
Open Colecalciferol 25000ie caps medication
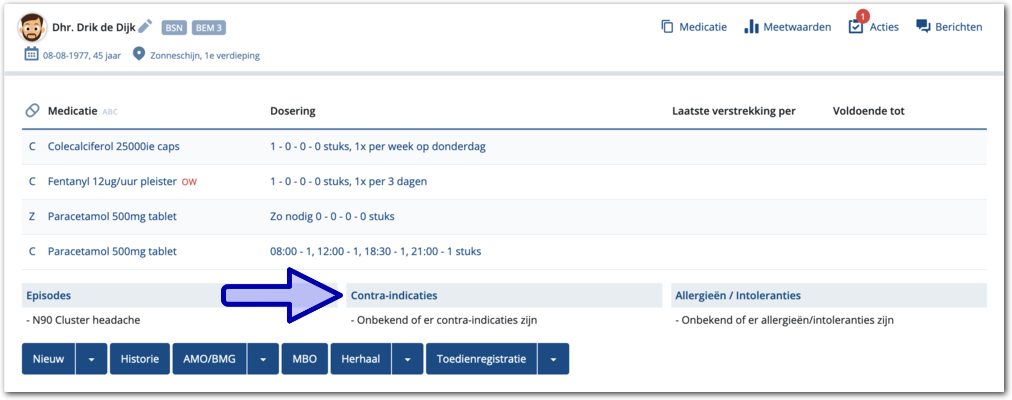(x=111, y=146)
